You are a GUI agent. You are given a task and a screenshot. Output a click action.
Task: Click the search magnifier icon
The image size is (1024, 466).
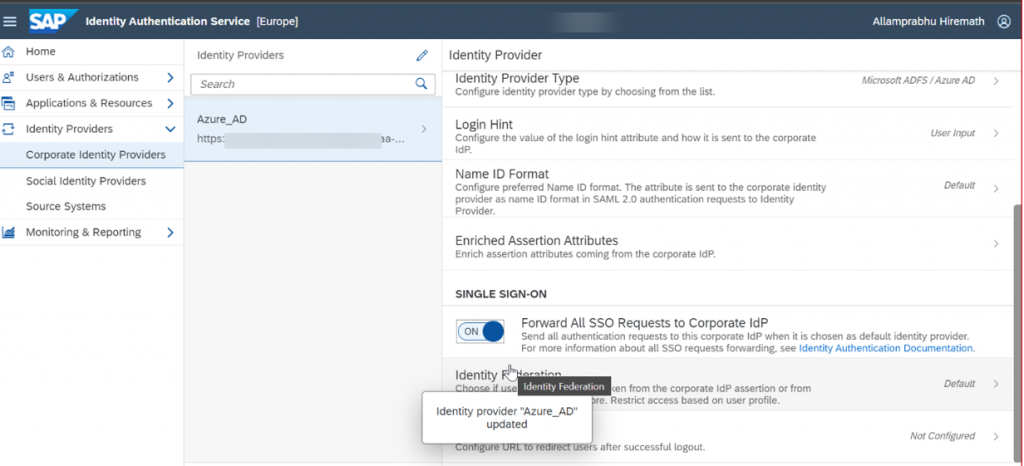coord(421,84)
